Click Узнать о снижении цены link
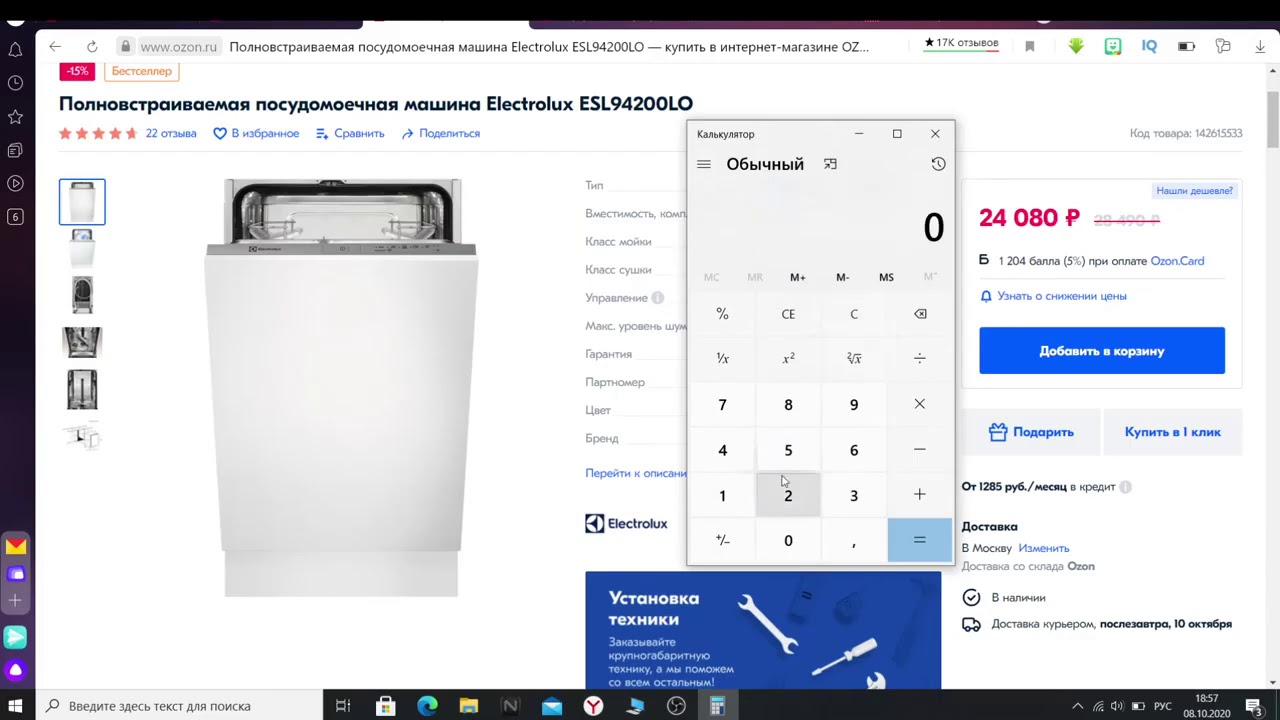This screenshot has width=1280, height=720. coord(1053,296)
